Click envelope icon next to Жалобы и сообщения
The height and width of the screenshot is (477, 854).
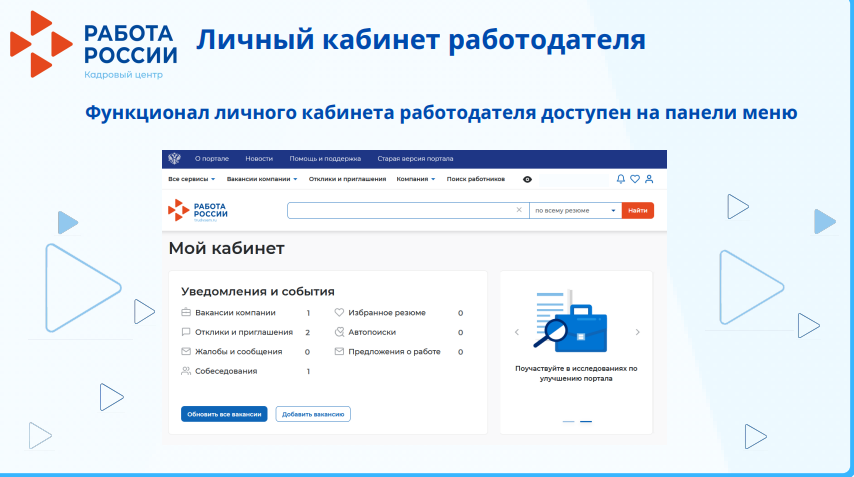pos(186,351)
